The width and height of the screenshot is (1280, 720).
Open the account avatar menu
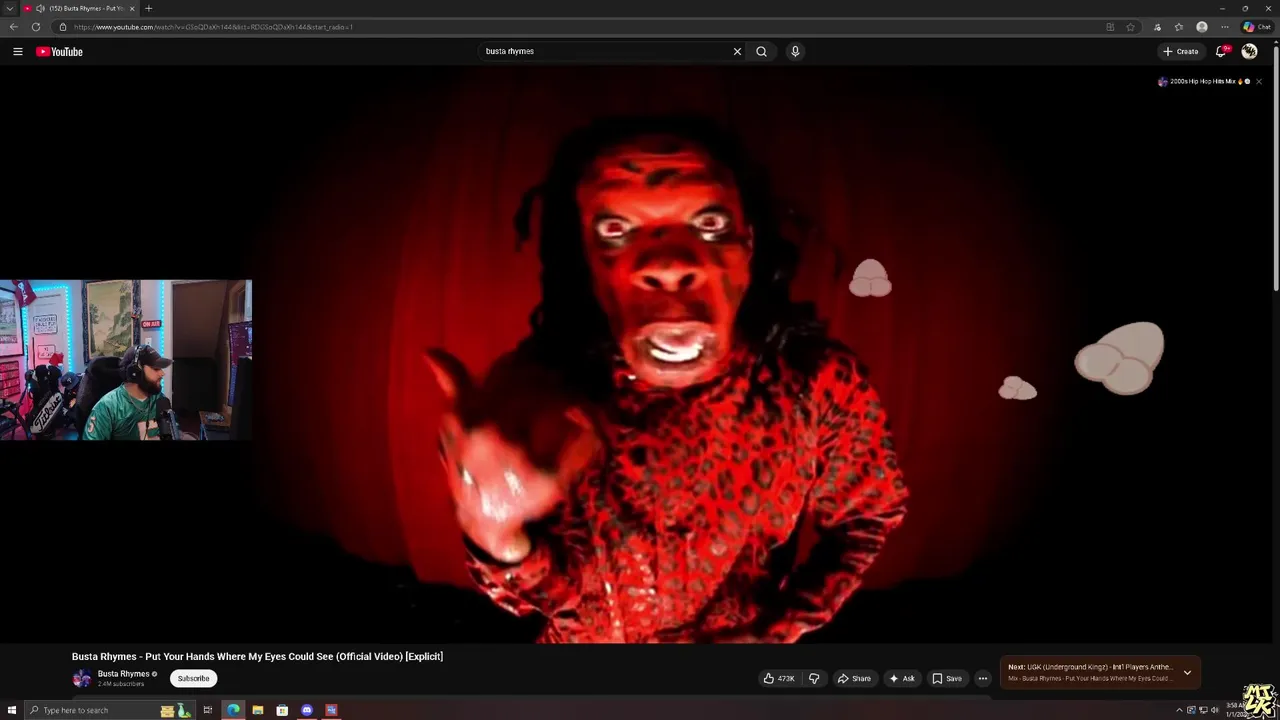[1249, 51]
